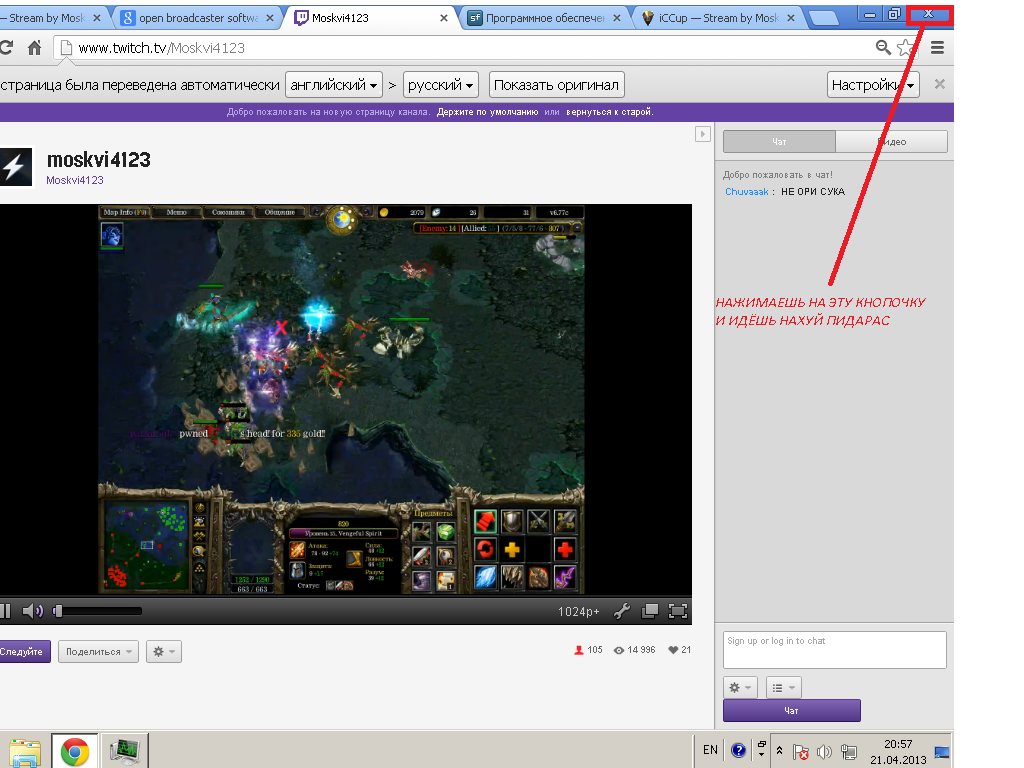Switch to the 'iCCup — Stream by Mosk' tab
This screenshot has height=768, width=1024.
(x=718, y=18)
